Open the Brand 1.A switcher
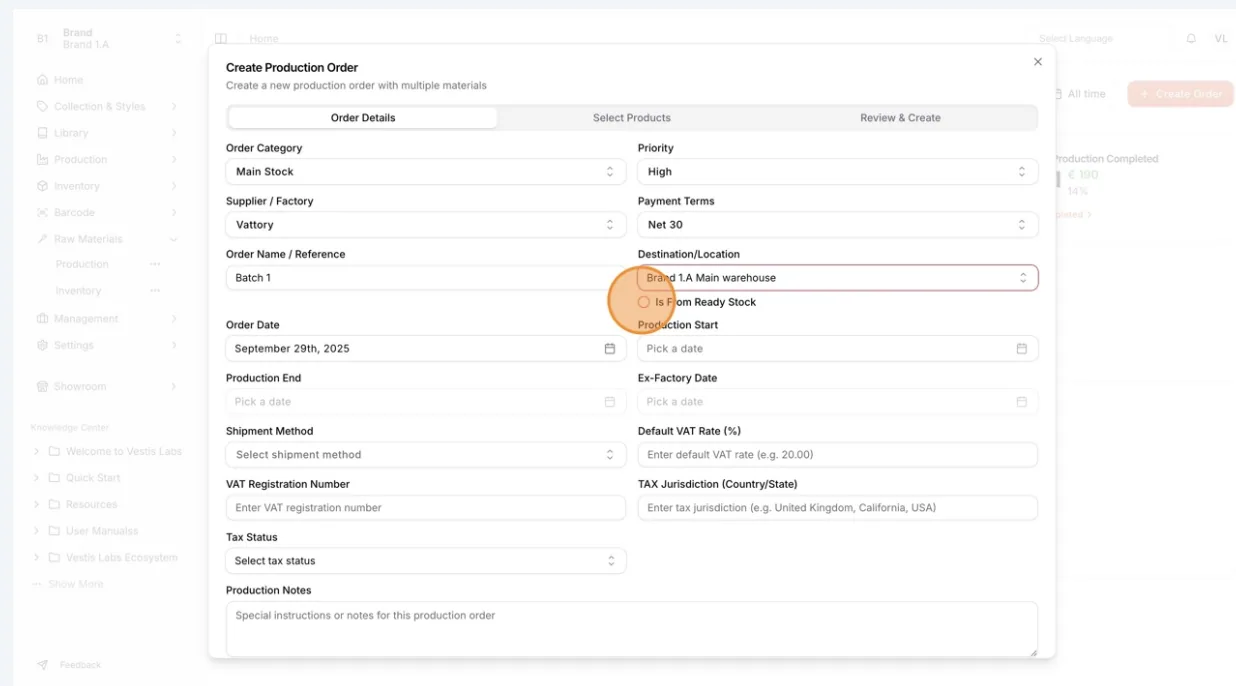 pos(110,39)
